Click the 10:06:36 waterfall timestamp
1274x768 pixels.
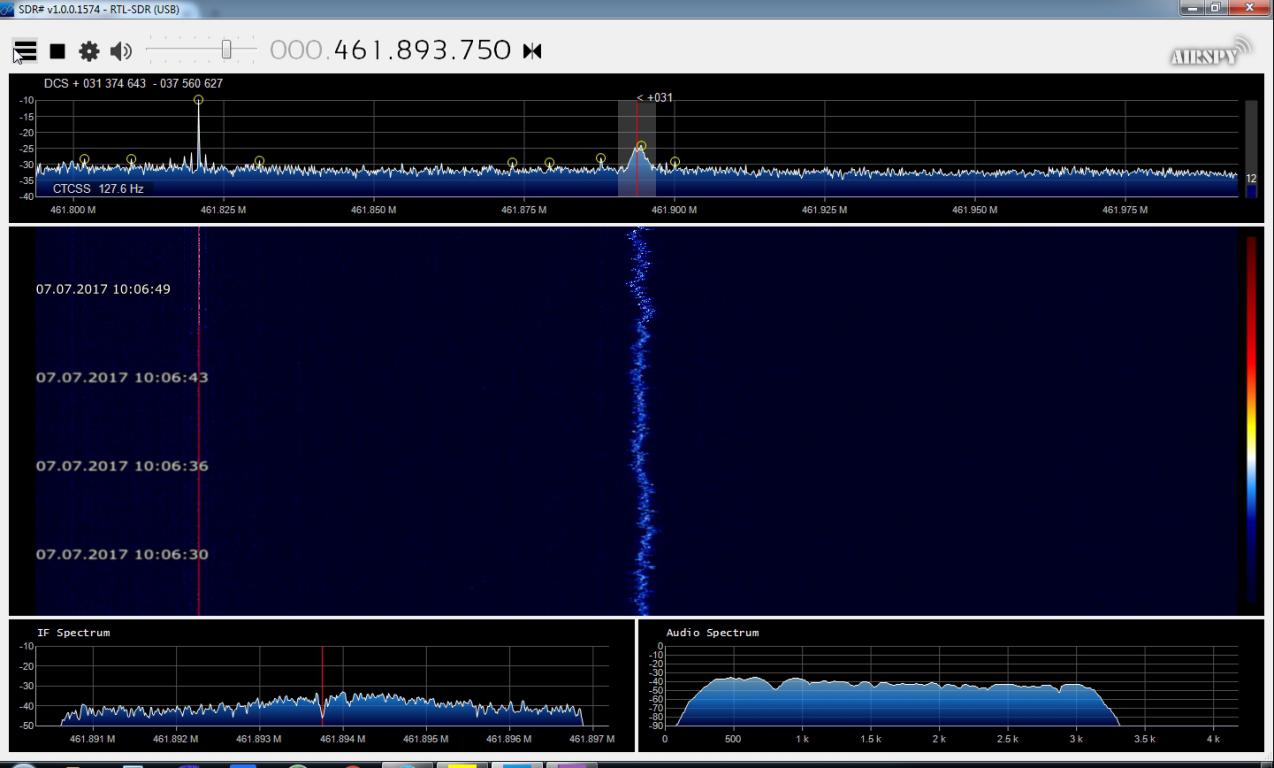tap(122, 466)
